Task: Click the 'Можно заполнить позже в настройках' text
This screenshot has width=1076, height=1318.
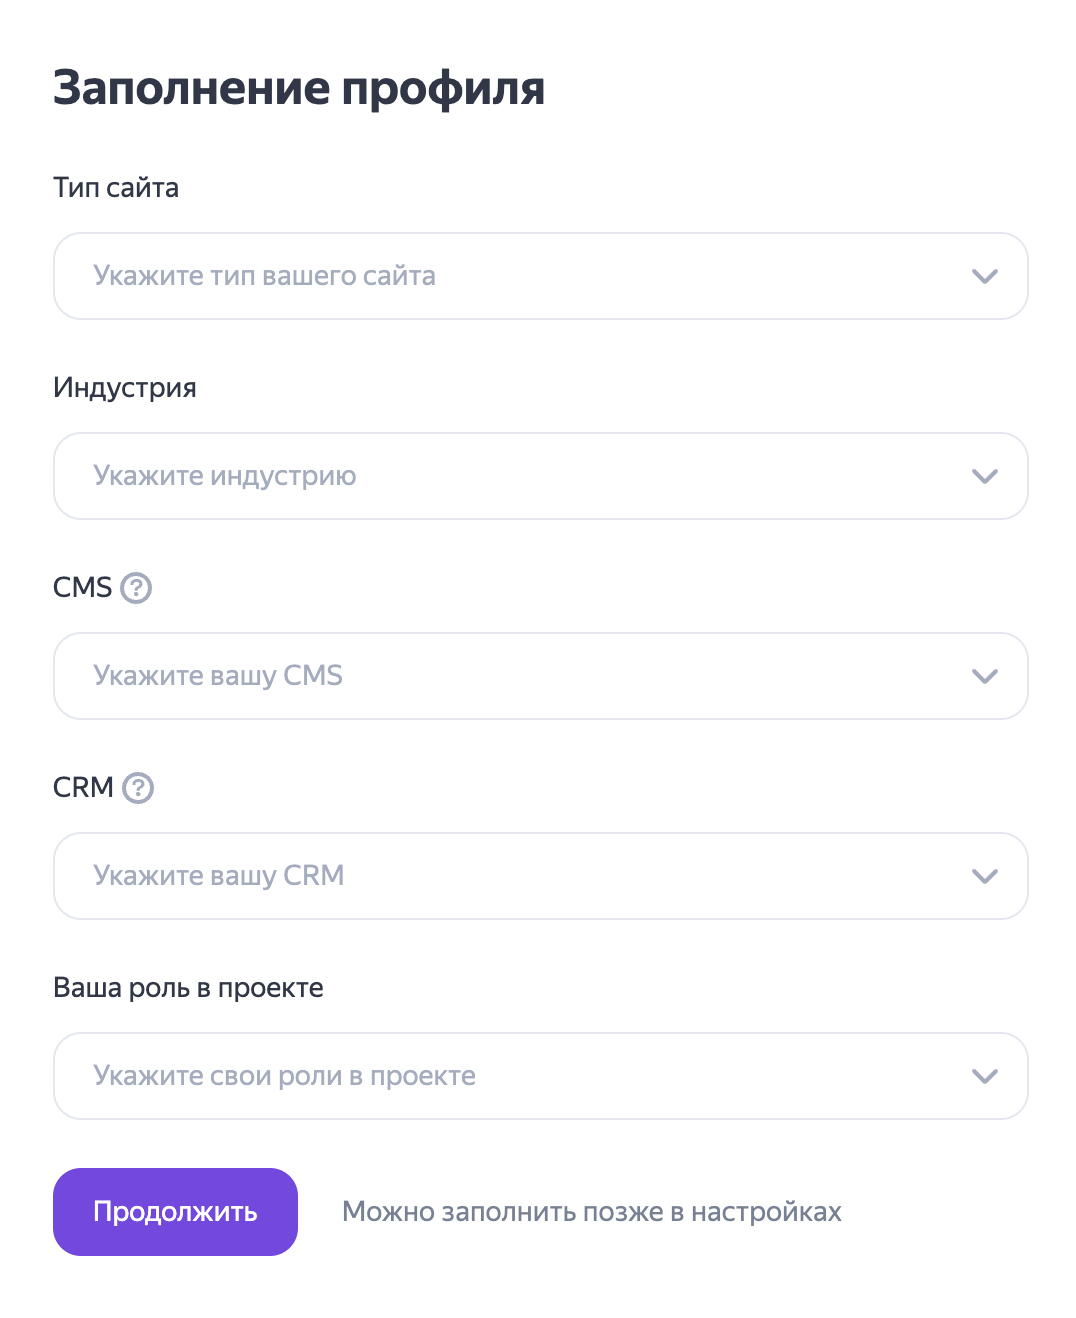Action: pos(591,1212)
